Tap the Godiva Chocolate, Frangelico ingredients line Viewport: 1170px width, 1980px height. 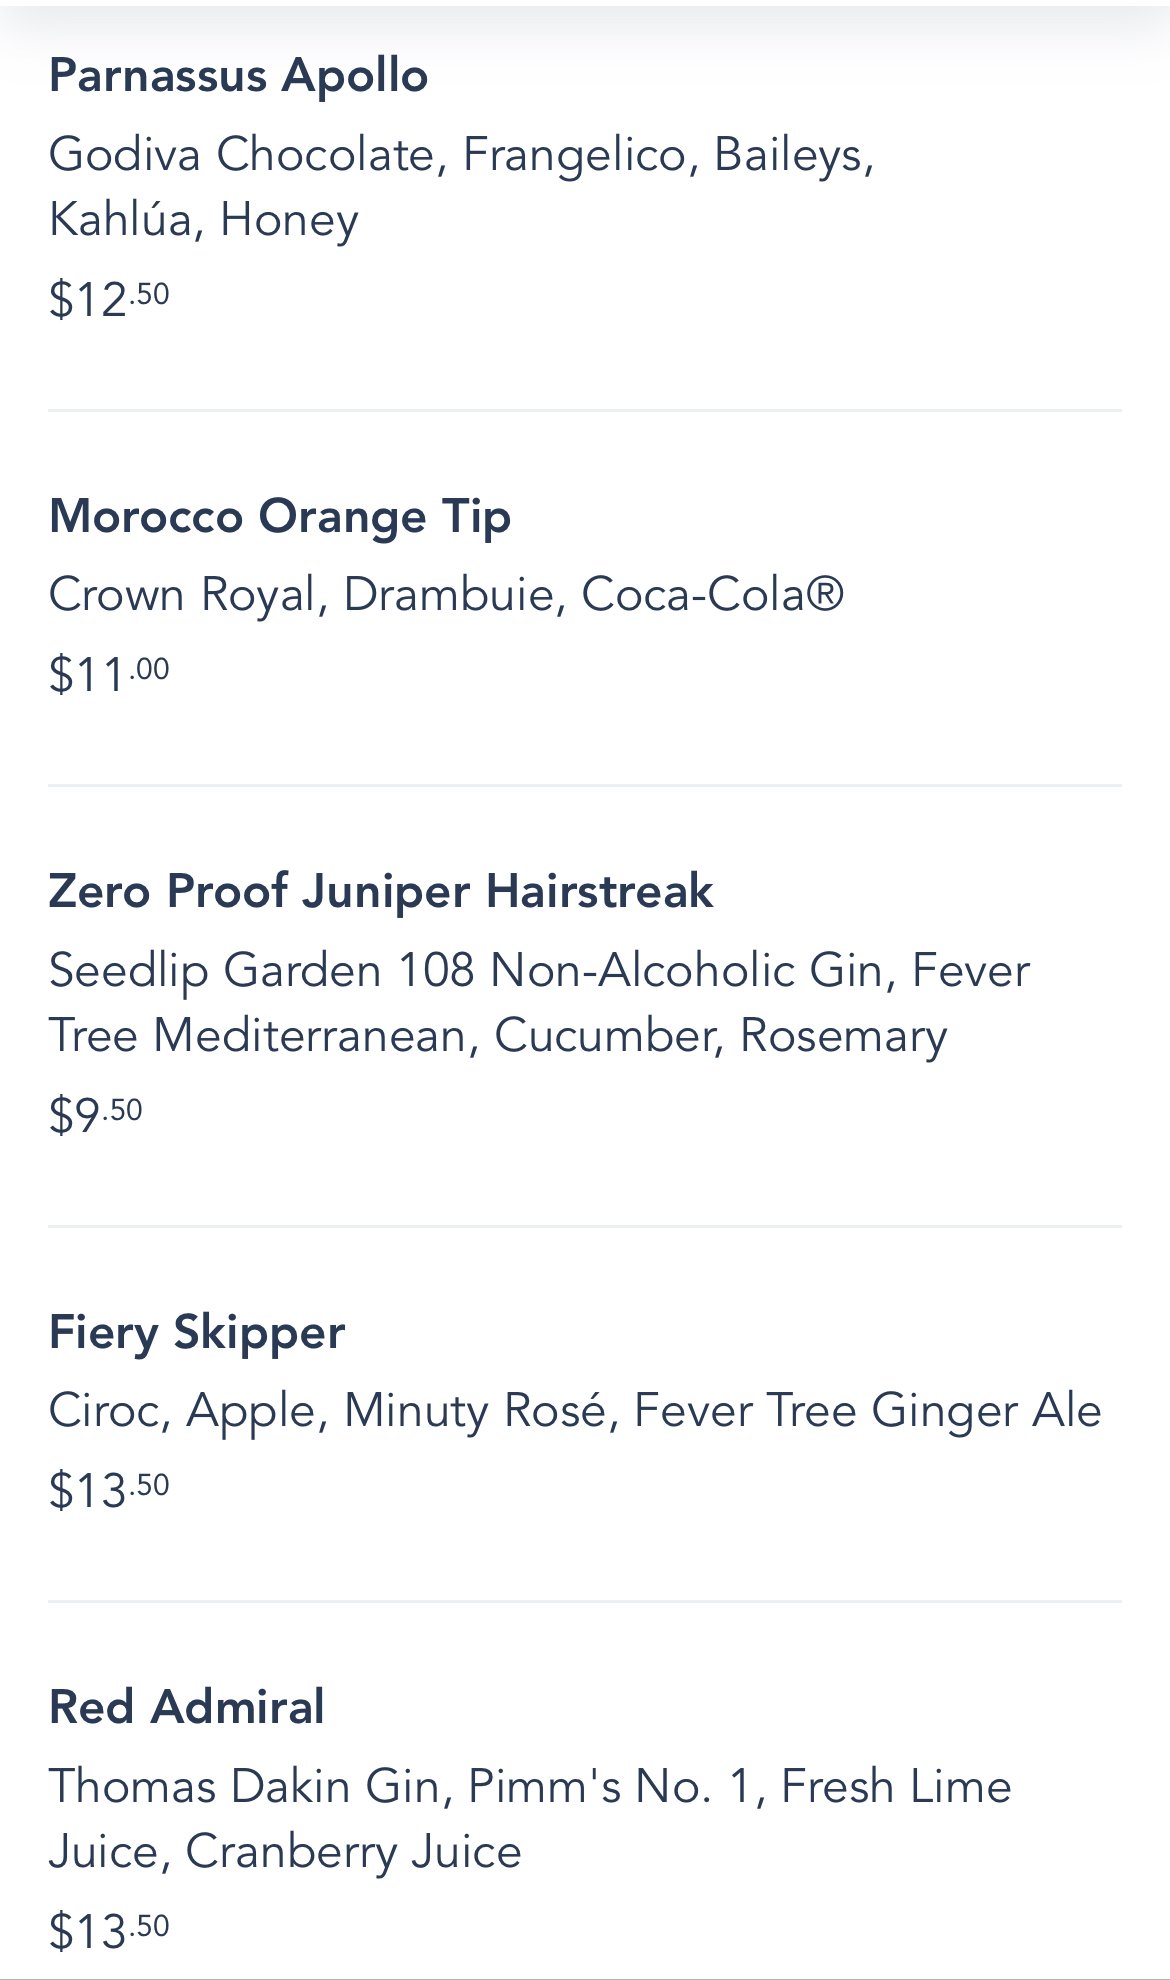tap(461, 155)
